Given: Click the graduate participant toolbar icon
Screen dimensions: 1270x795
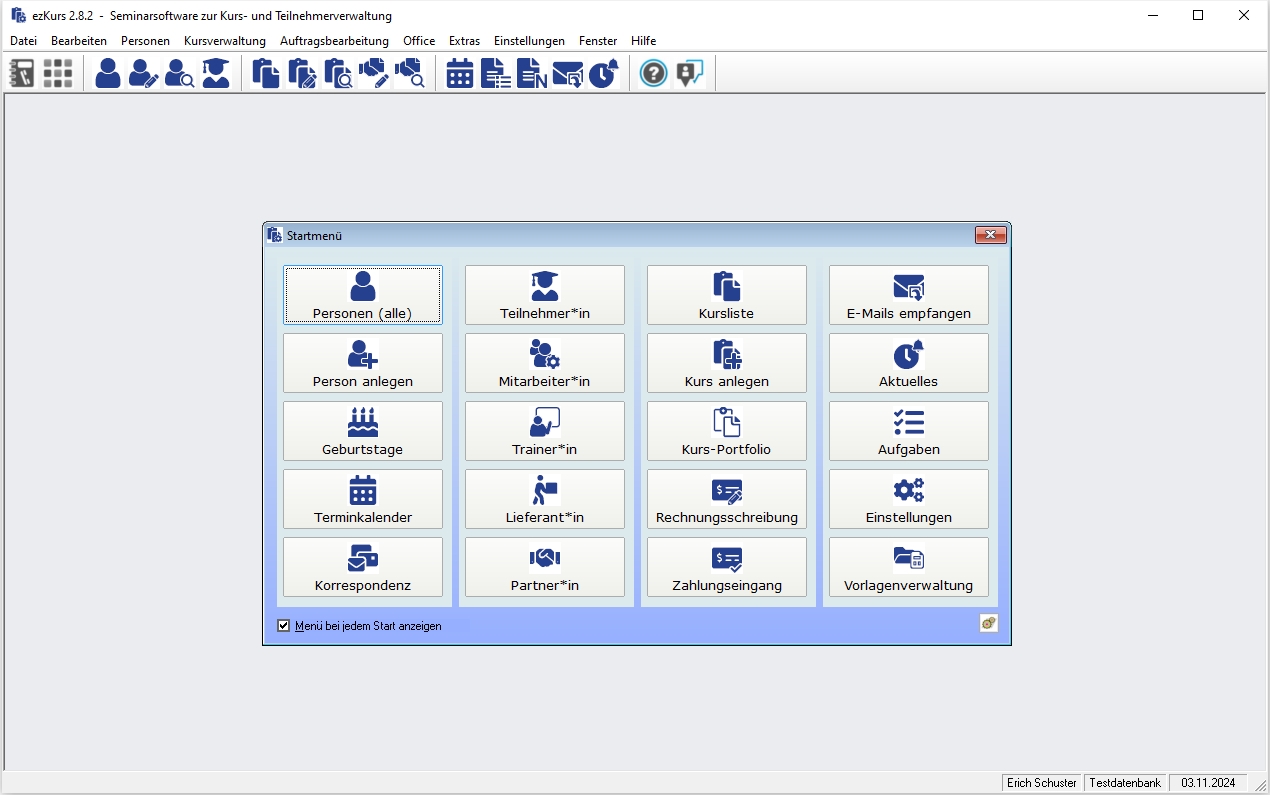Looking at the screenshot, I should tap(216, 73).
